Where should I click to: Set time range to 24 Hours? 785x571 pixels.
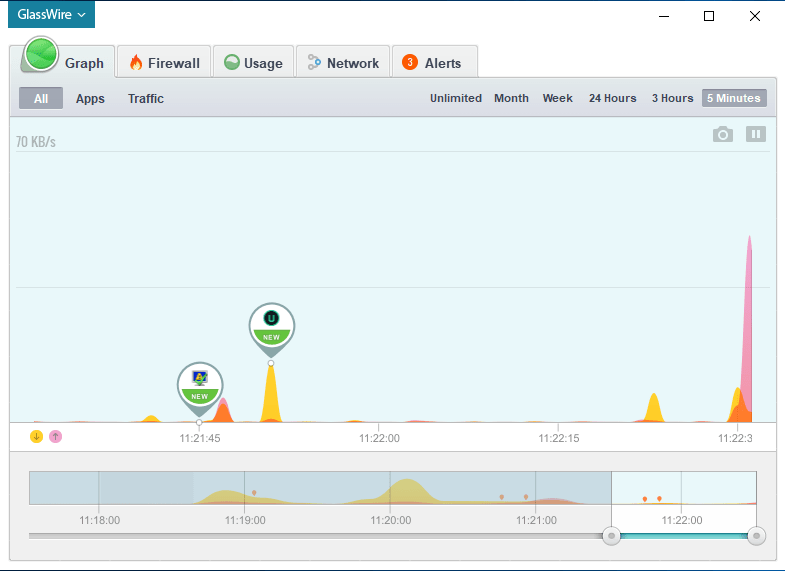612,98
